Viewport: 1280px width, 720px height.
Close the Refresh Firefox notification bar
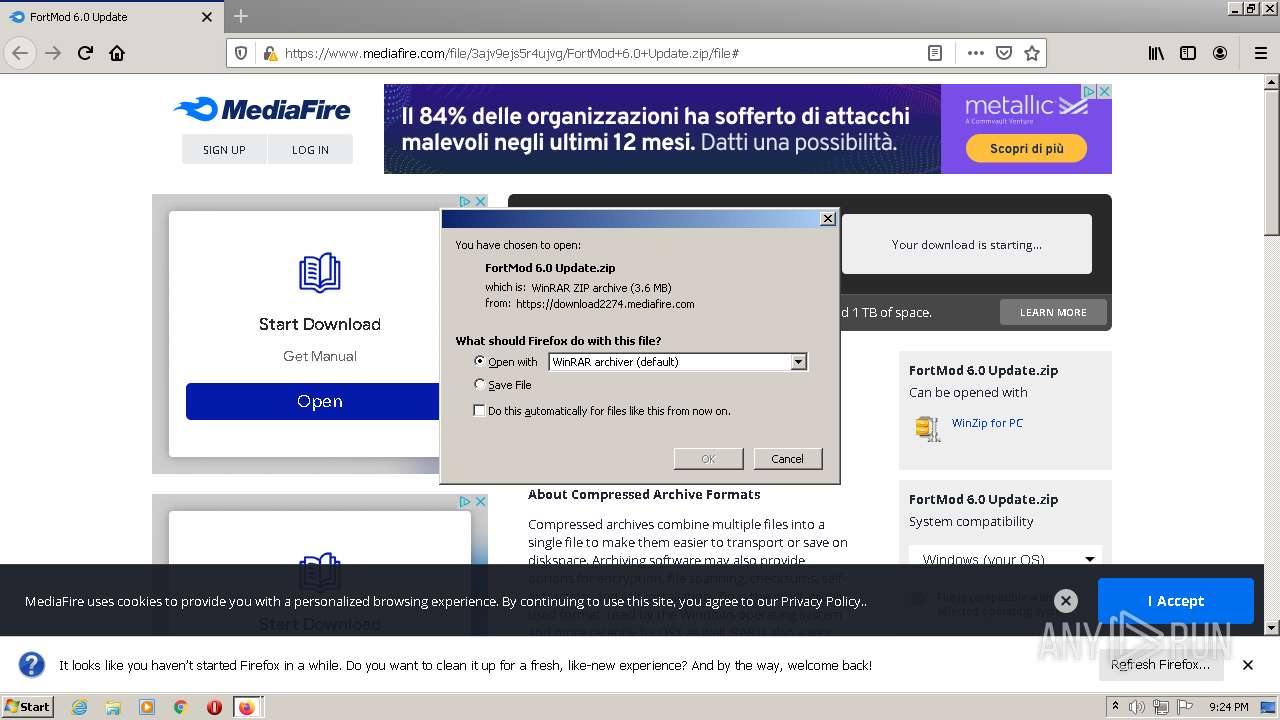1248,664
